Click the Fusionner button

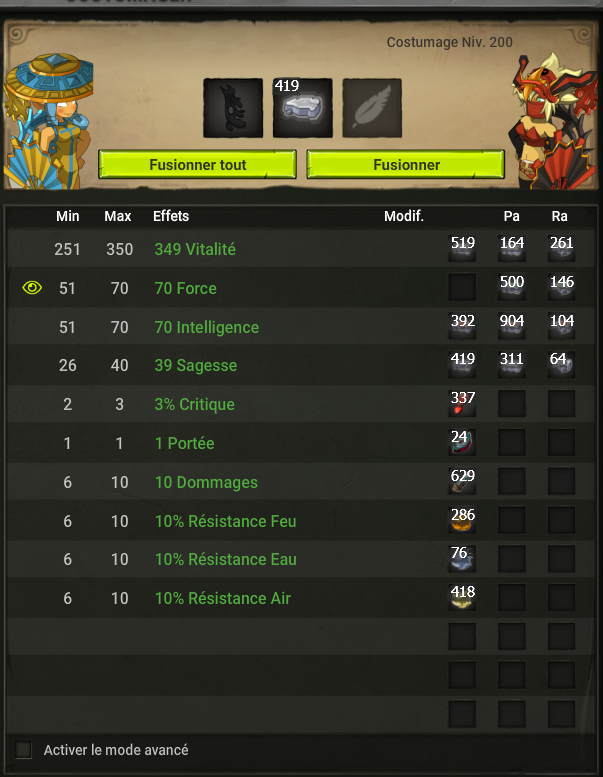(406, 165)
